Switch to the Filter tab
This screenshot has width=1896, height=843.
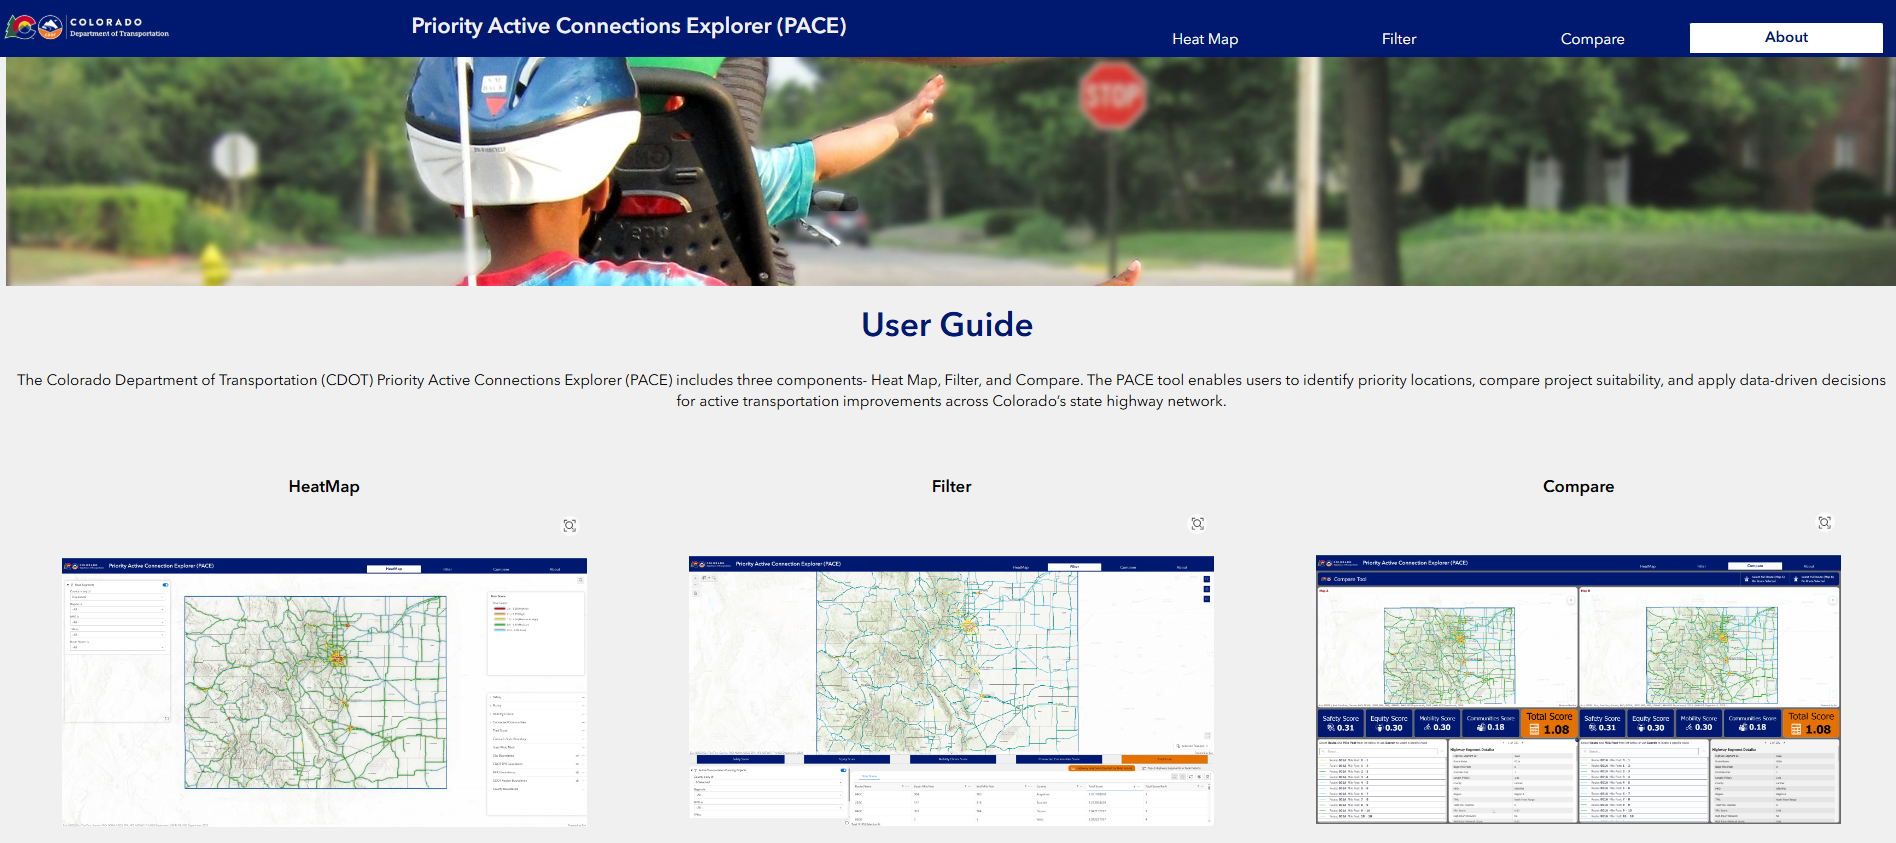coord(1398,39)
